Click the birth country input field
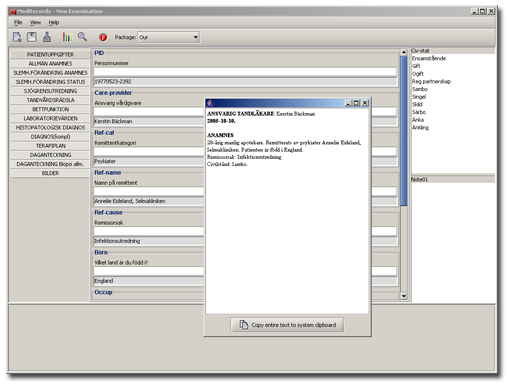510x388 pixels. pyautogui.click(x=149, y=271)
